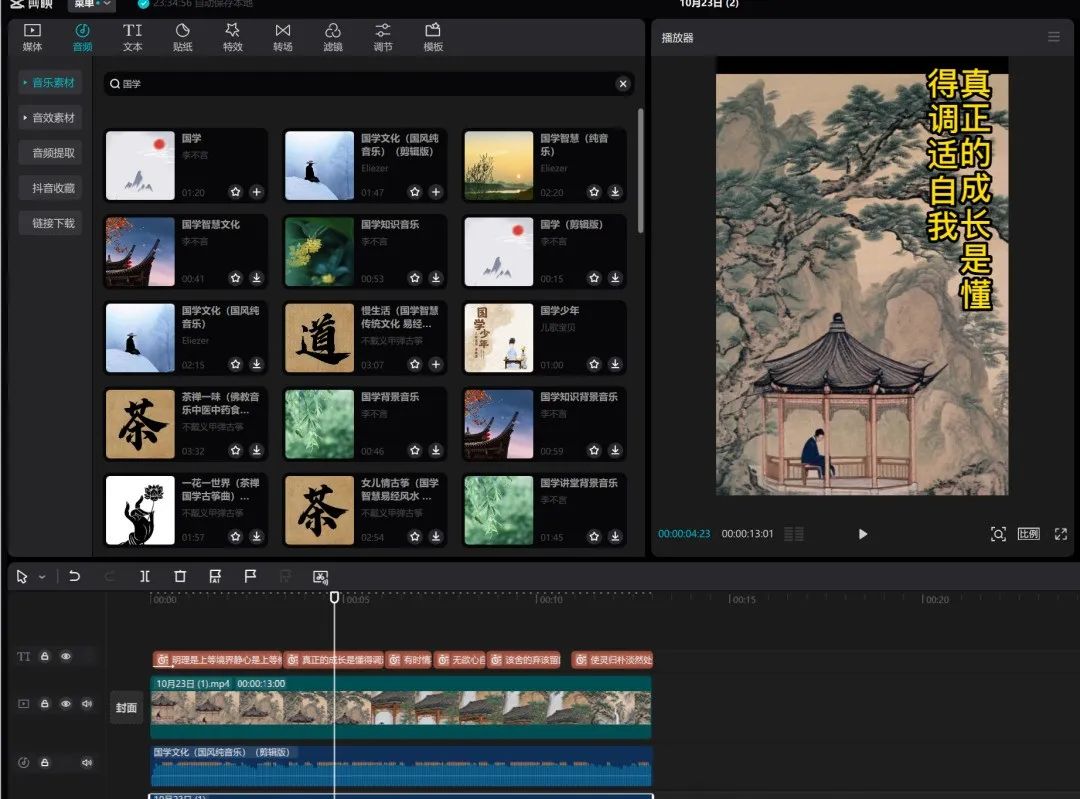Preview the 国学少年 cover thumbnail
The width and height of the screenshot is (1080, 799).
pyautogui.click(x=499, y=338)
